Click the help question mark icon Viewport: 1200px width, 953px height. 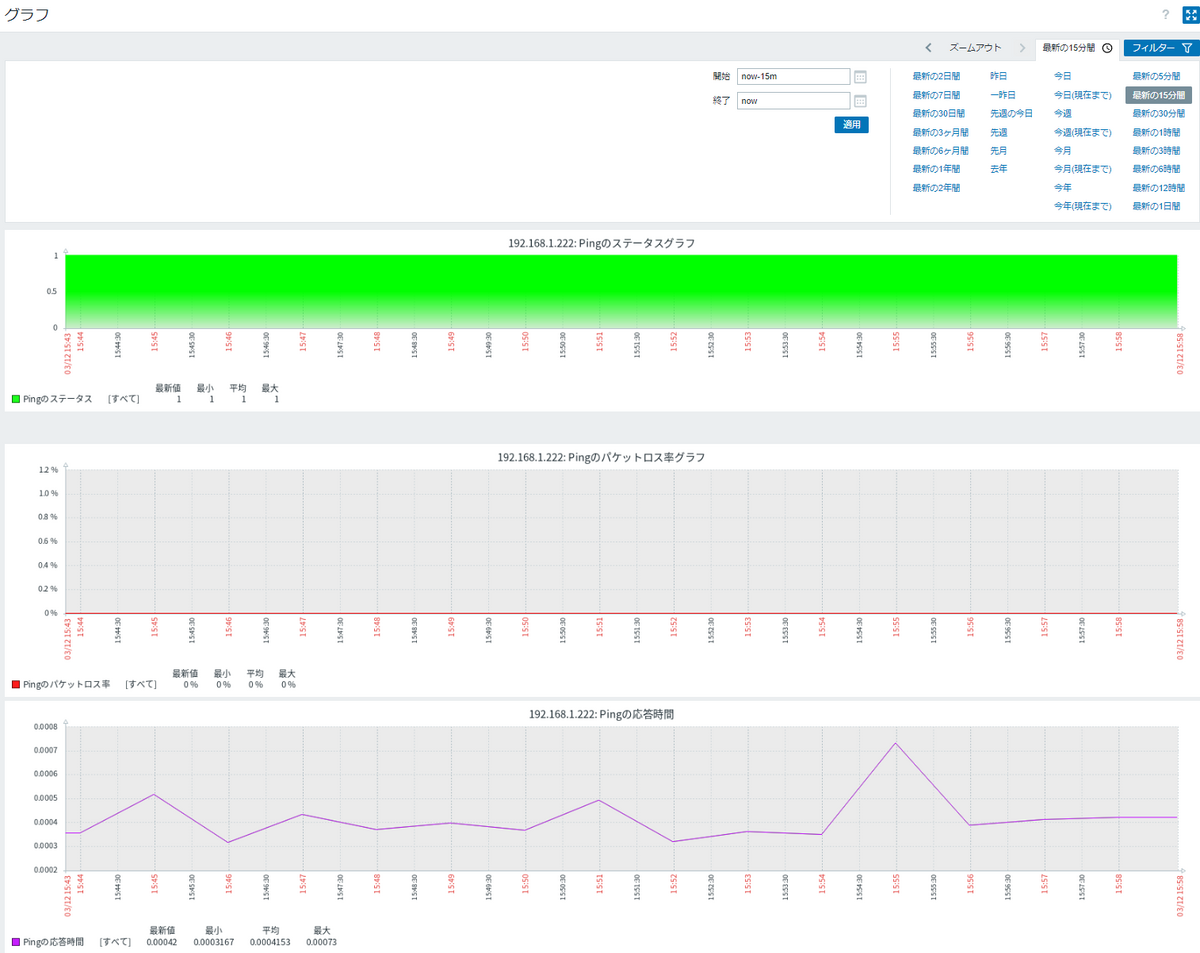[x=1166, y=15]
